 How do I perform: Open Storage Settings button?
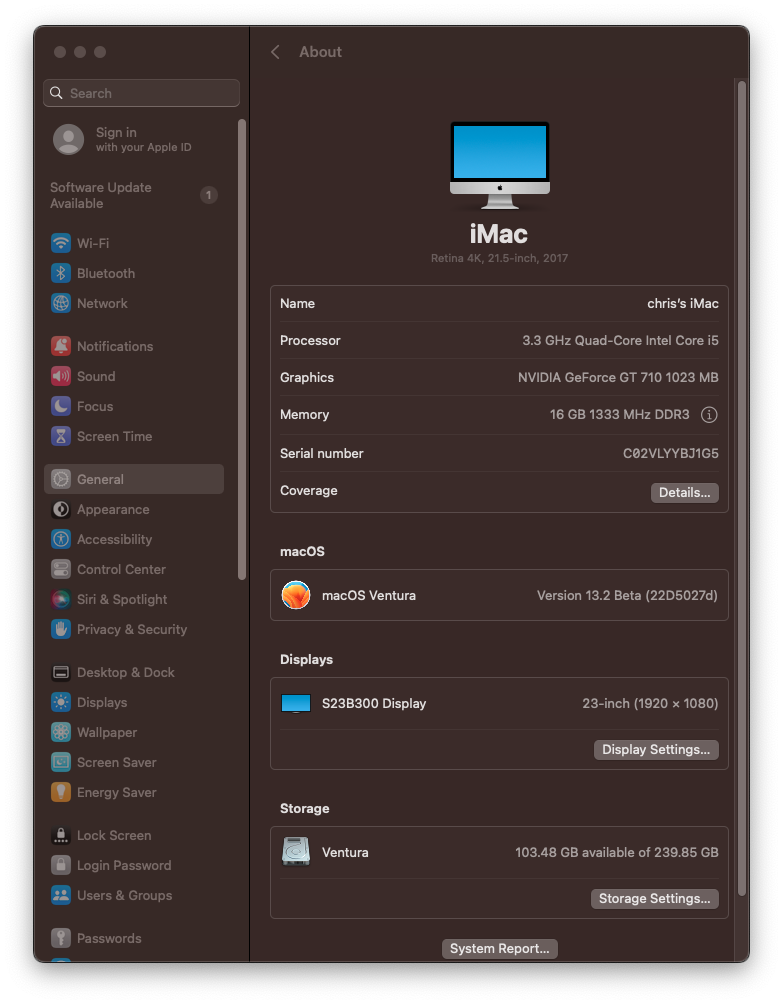pyautogui.click(x=654, y=900)
